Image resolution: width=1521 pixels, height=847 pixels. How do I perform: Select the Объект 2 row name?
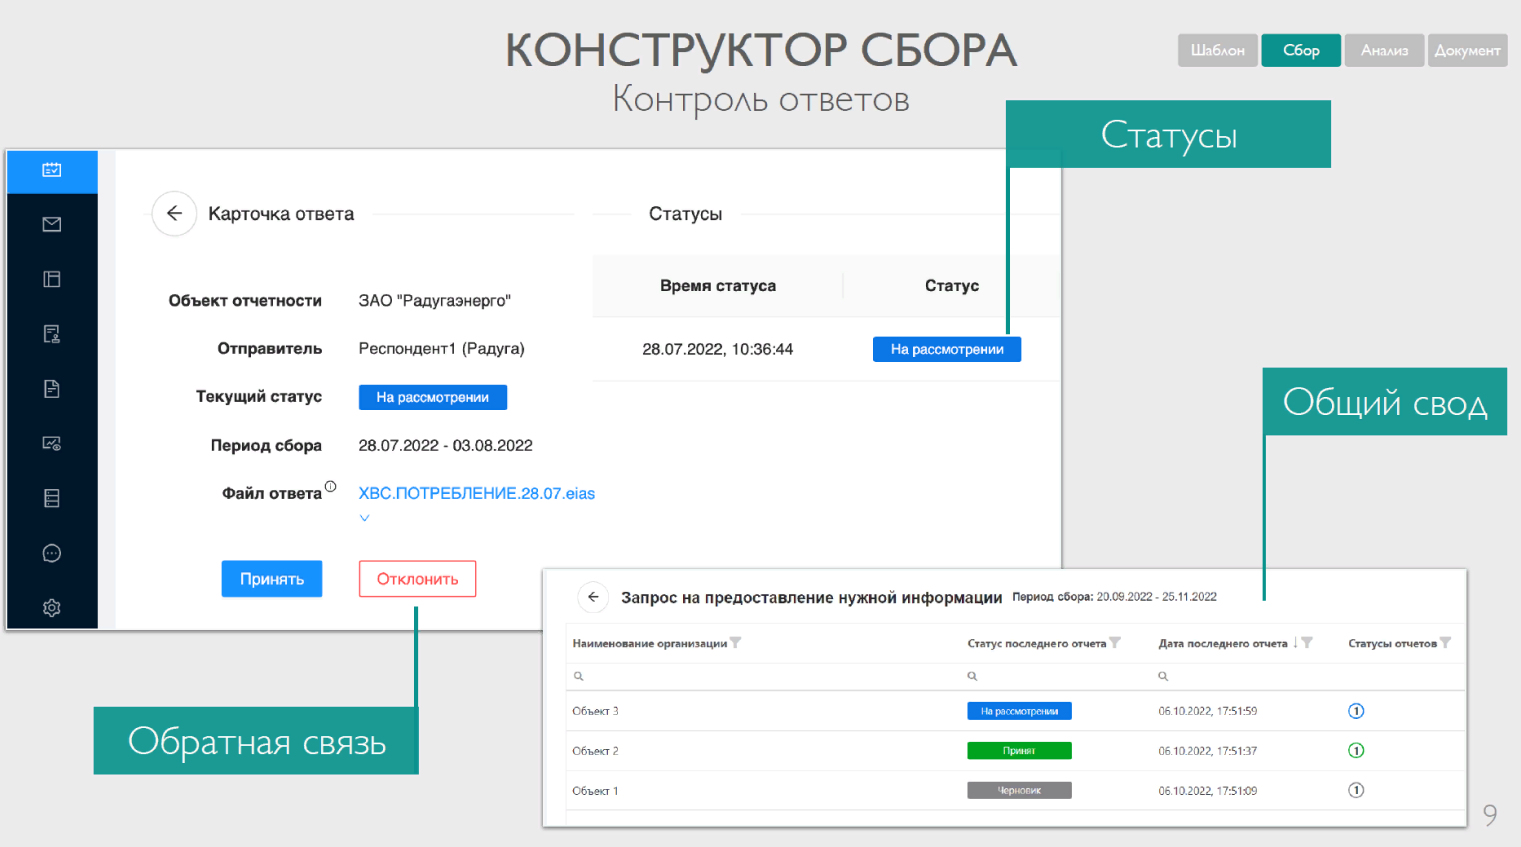coord(595,750)
